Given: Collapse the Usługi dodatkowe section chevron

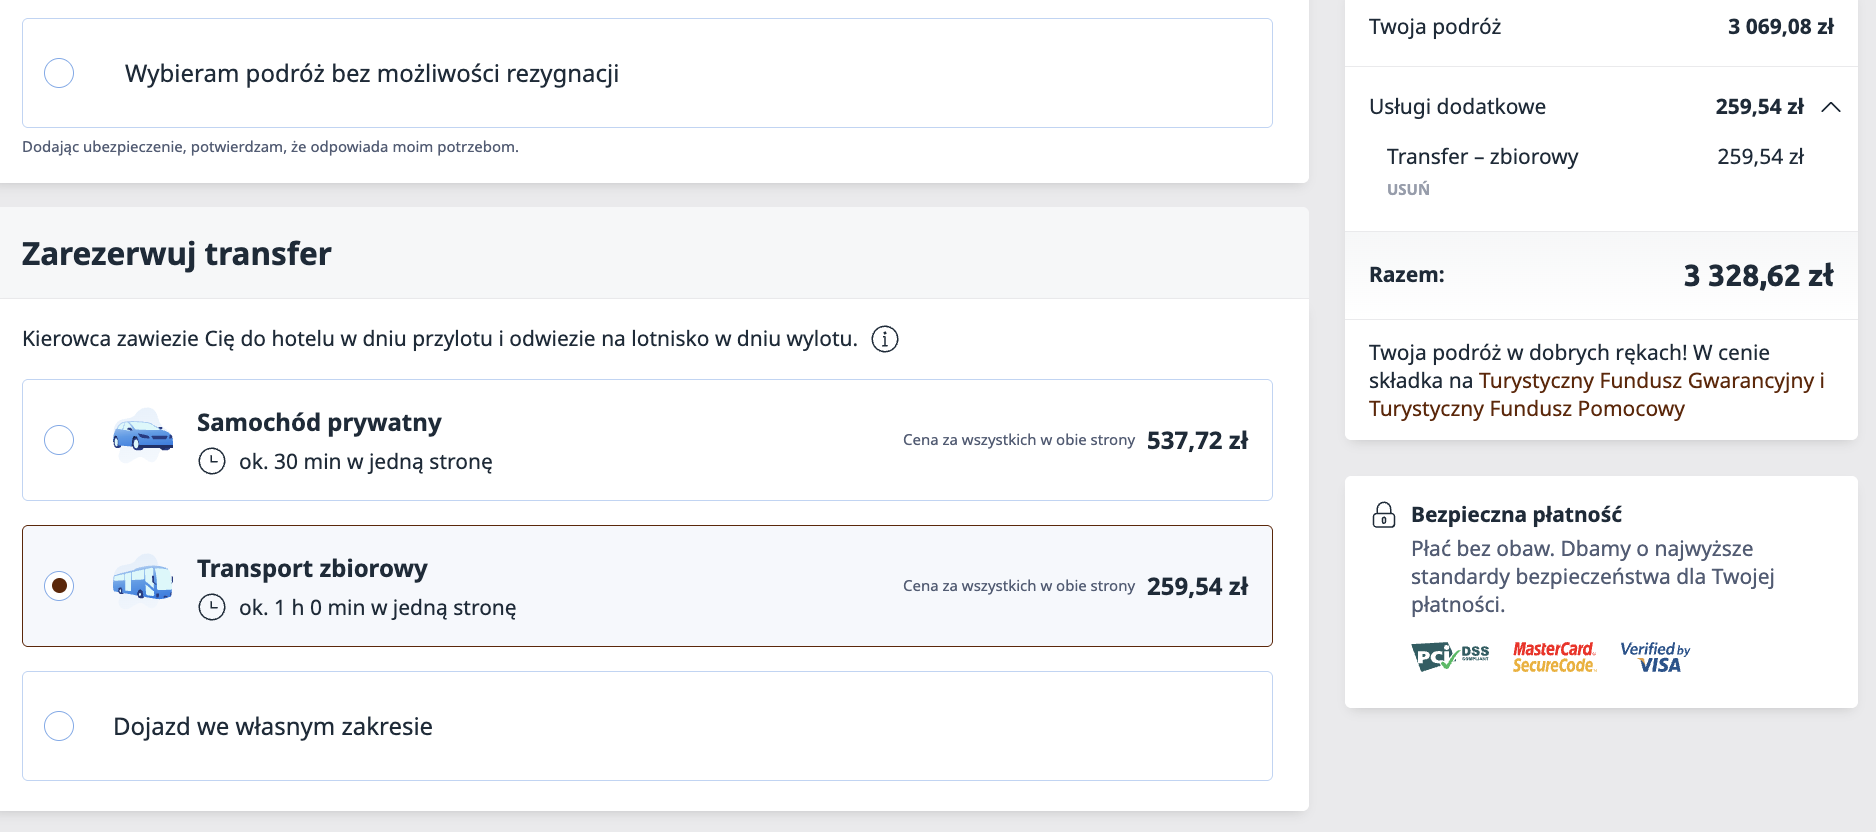Looking at the screenshot, I should point(1831,107).
